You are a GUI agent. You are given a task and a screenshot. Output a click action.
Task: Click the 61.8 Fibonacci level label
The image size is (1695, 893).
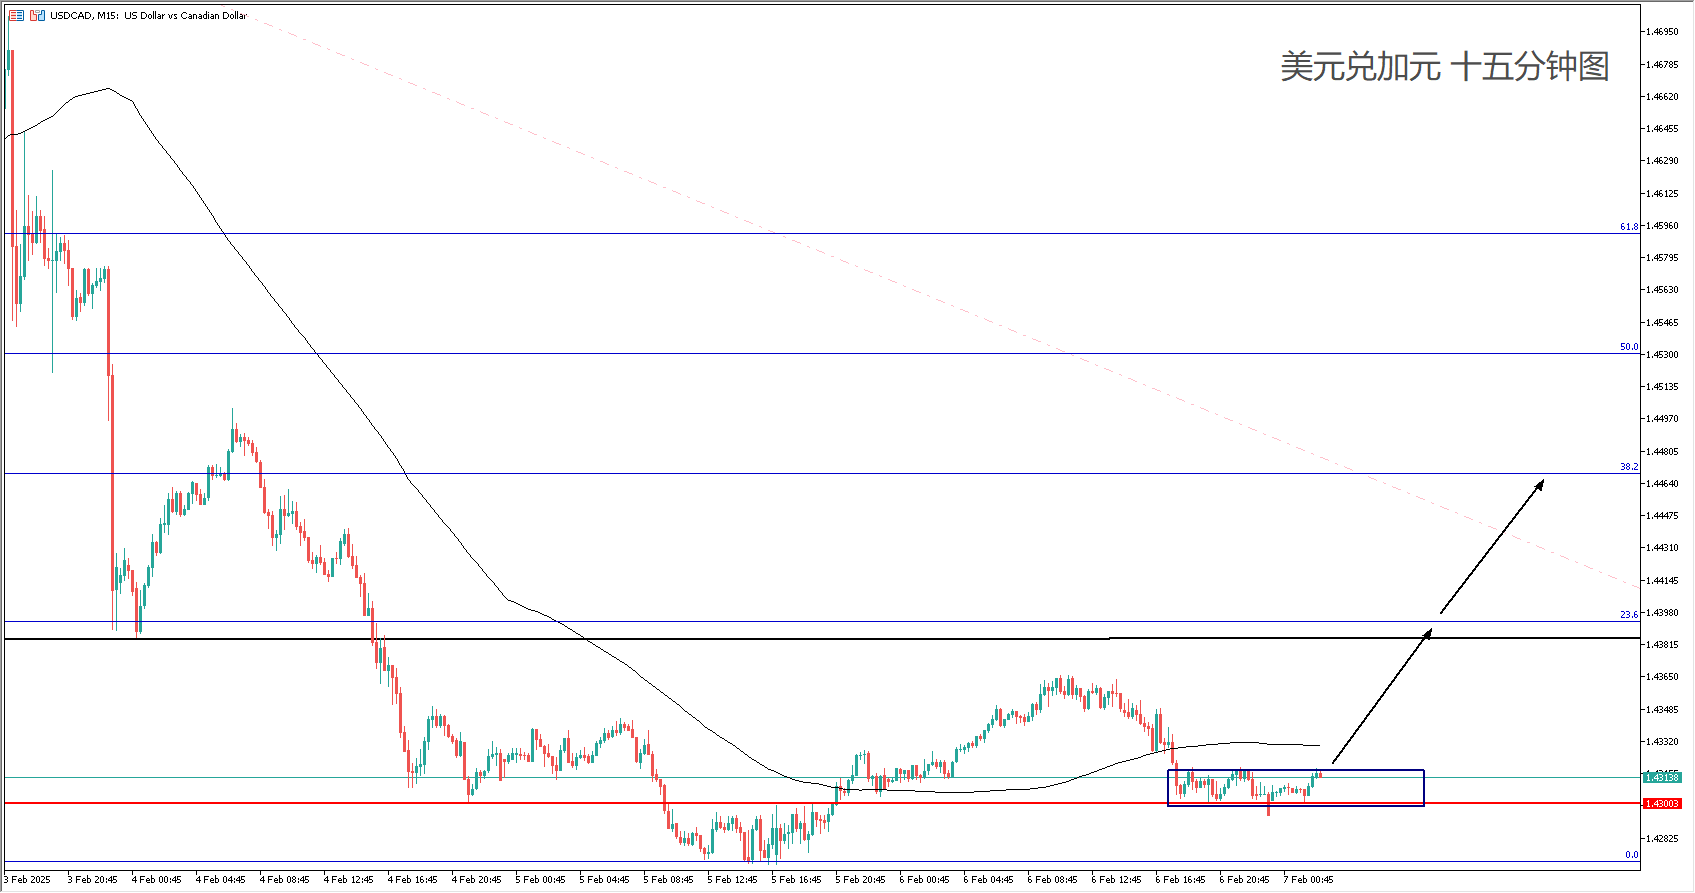[x=1629, y=227]
